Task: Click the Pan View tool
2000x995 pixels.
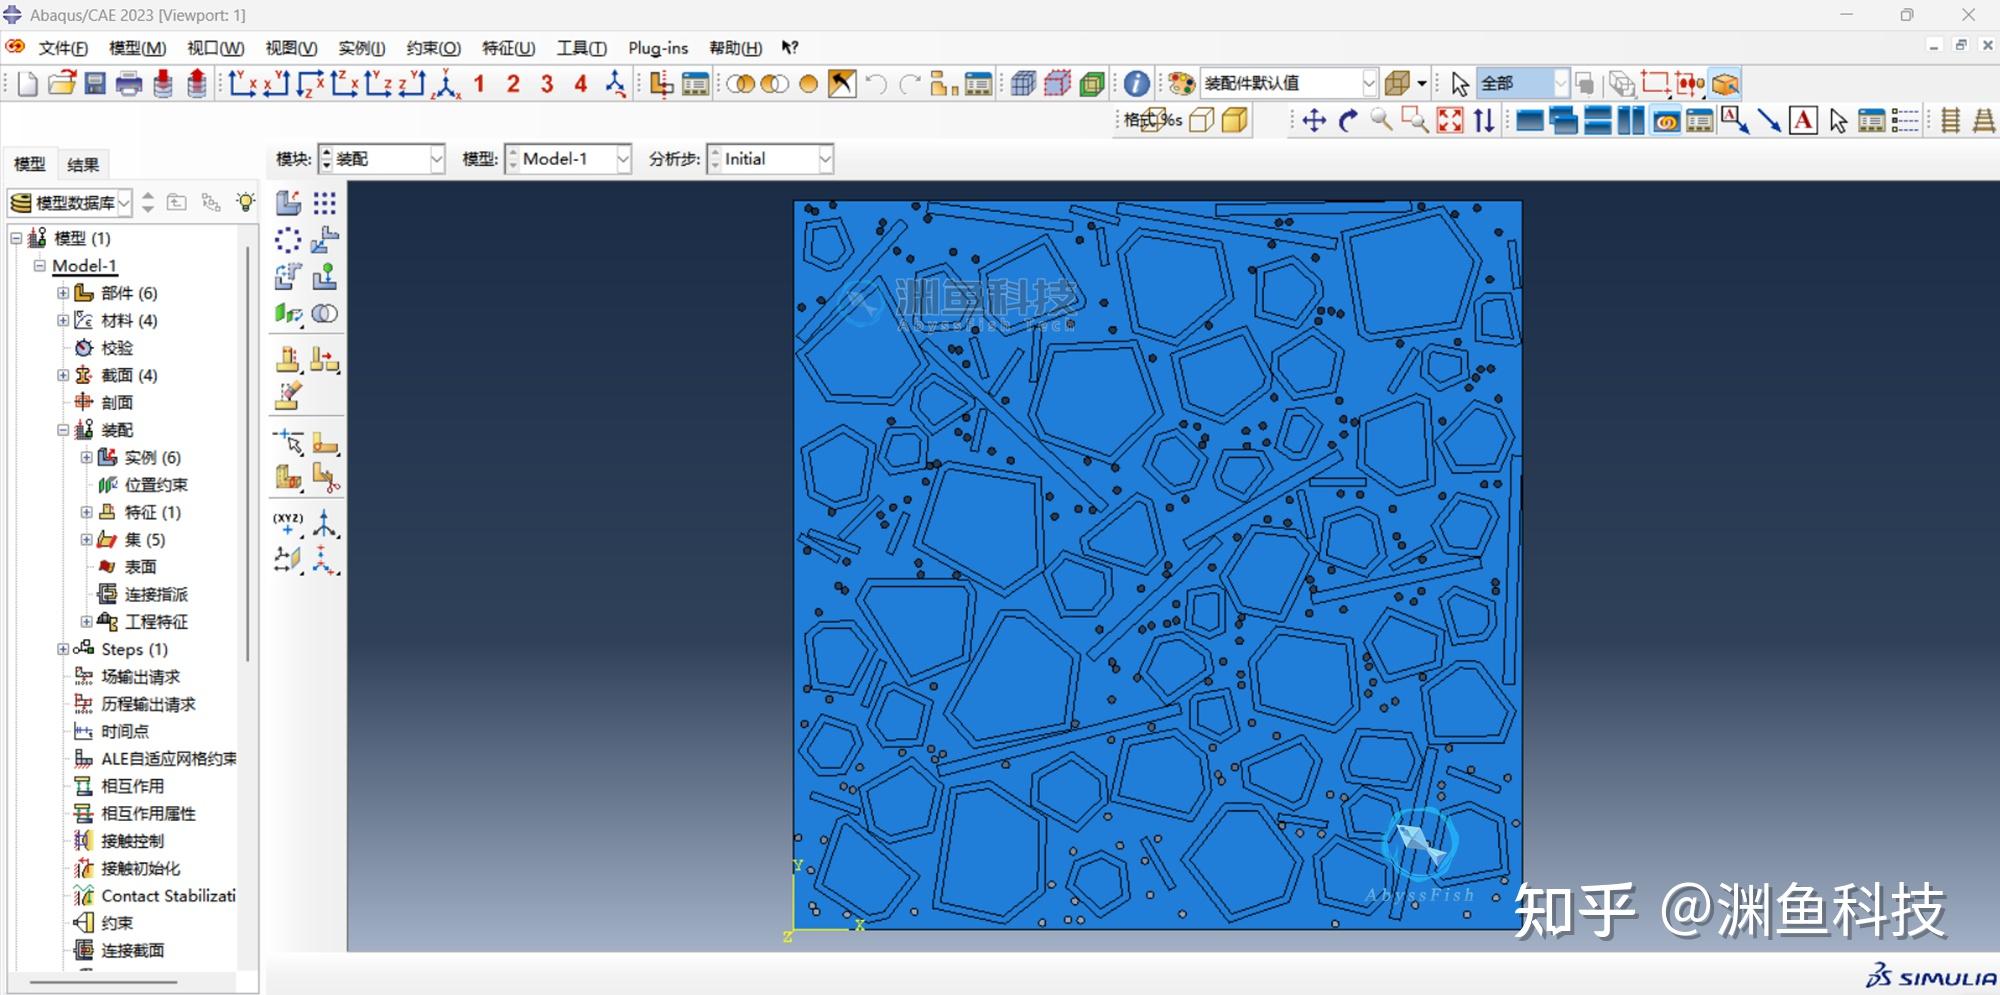Action: (1314, 121)
